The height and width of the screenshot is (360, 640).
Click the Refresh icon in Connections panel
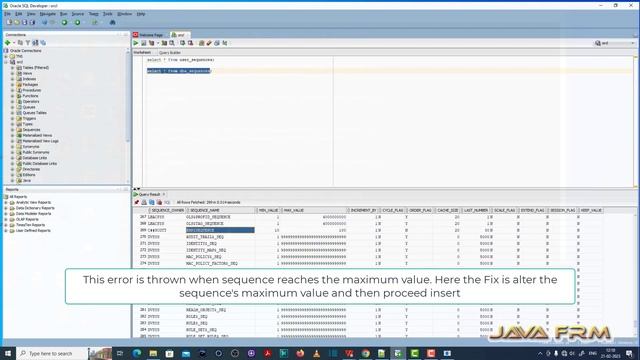coord(20,42)
